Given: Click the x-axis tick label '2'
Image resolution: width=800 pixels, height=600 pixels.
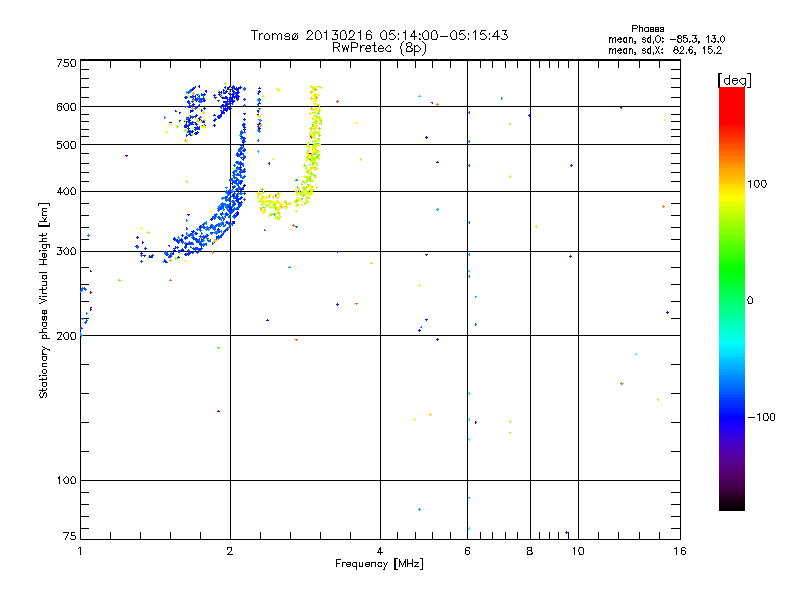Looking at the screenshot, I should tap(230, 551).
